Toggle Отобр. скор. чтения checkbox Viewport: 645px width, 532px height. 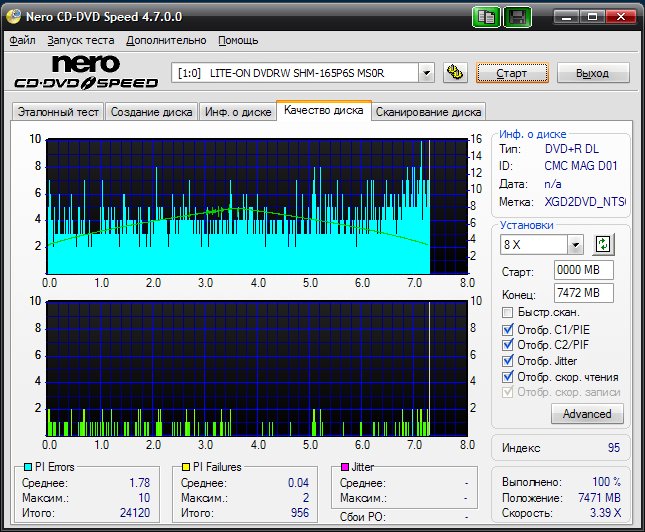(x=508, y=377)
